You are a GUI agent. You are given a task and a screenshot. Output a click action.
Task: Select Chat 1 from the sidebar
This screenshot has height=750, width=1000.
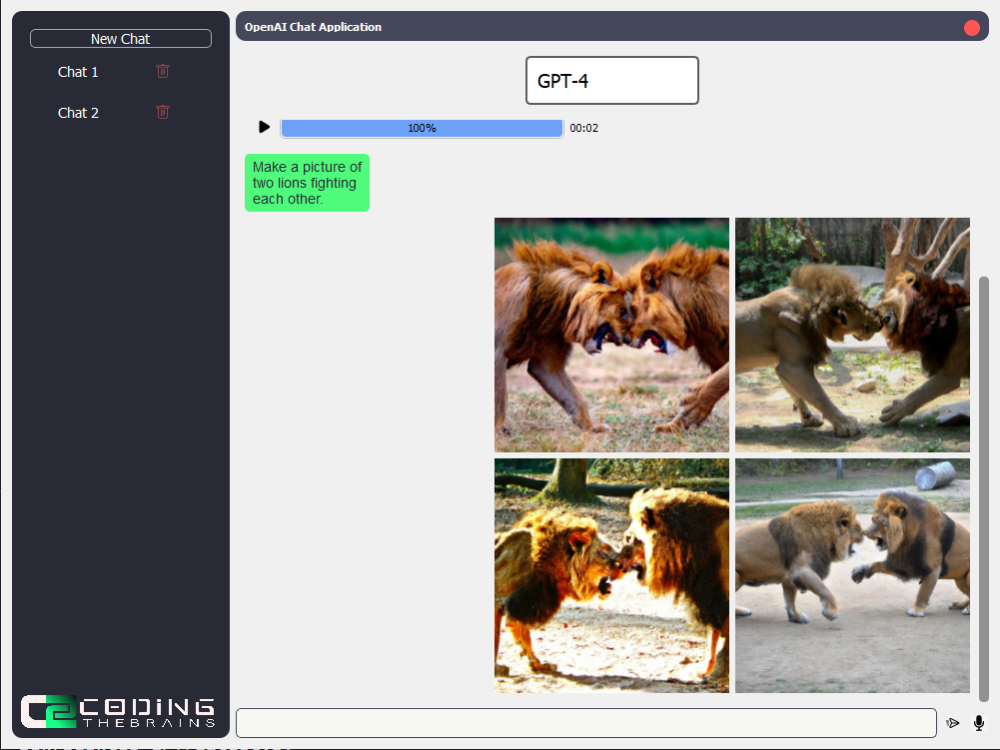(x=78, y=71)
